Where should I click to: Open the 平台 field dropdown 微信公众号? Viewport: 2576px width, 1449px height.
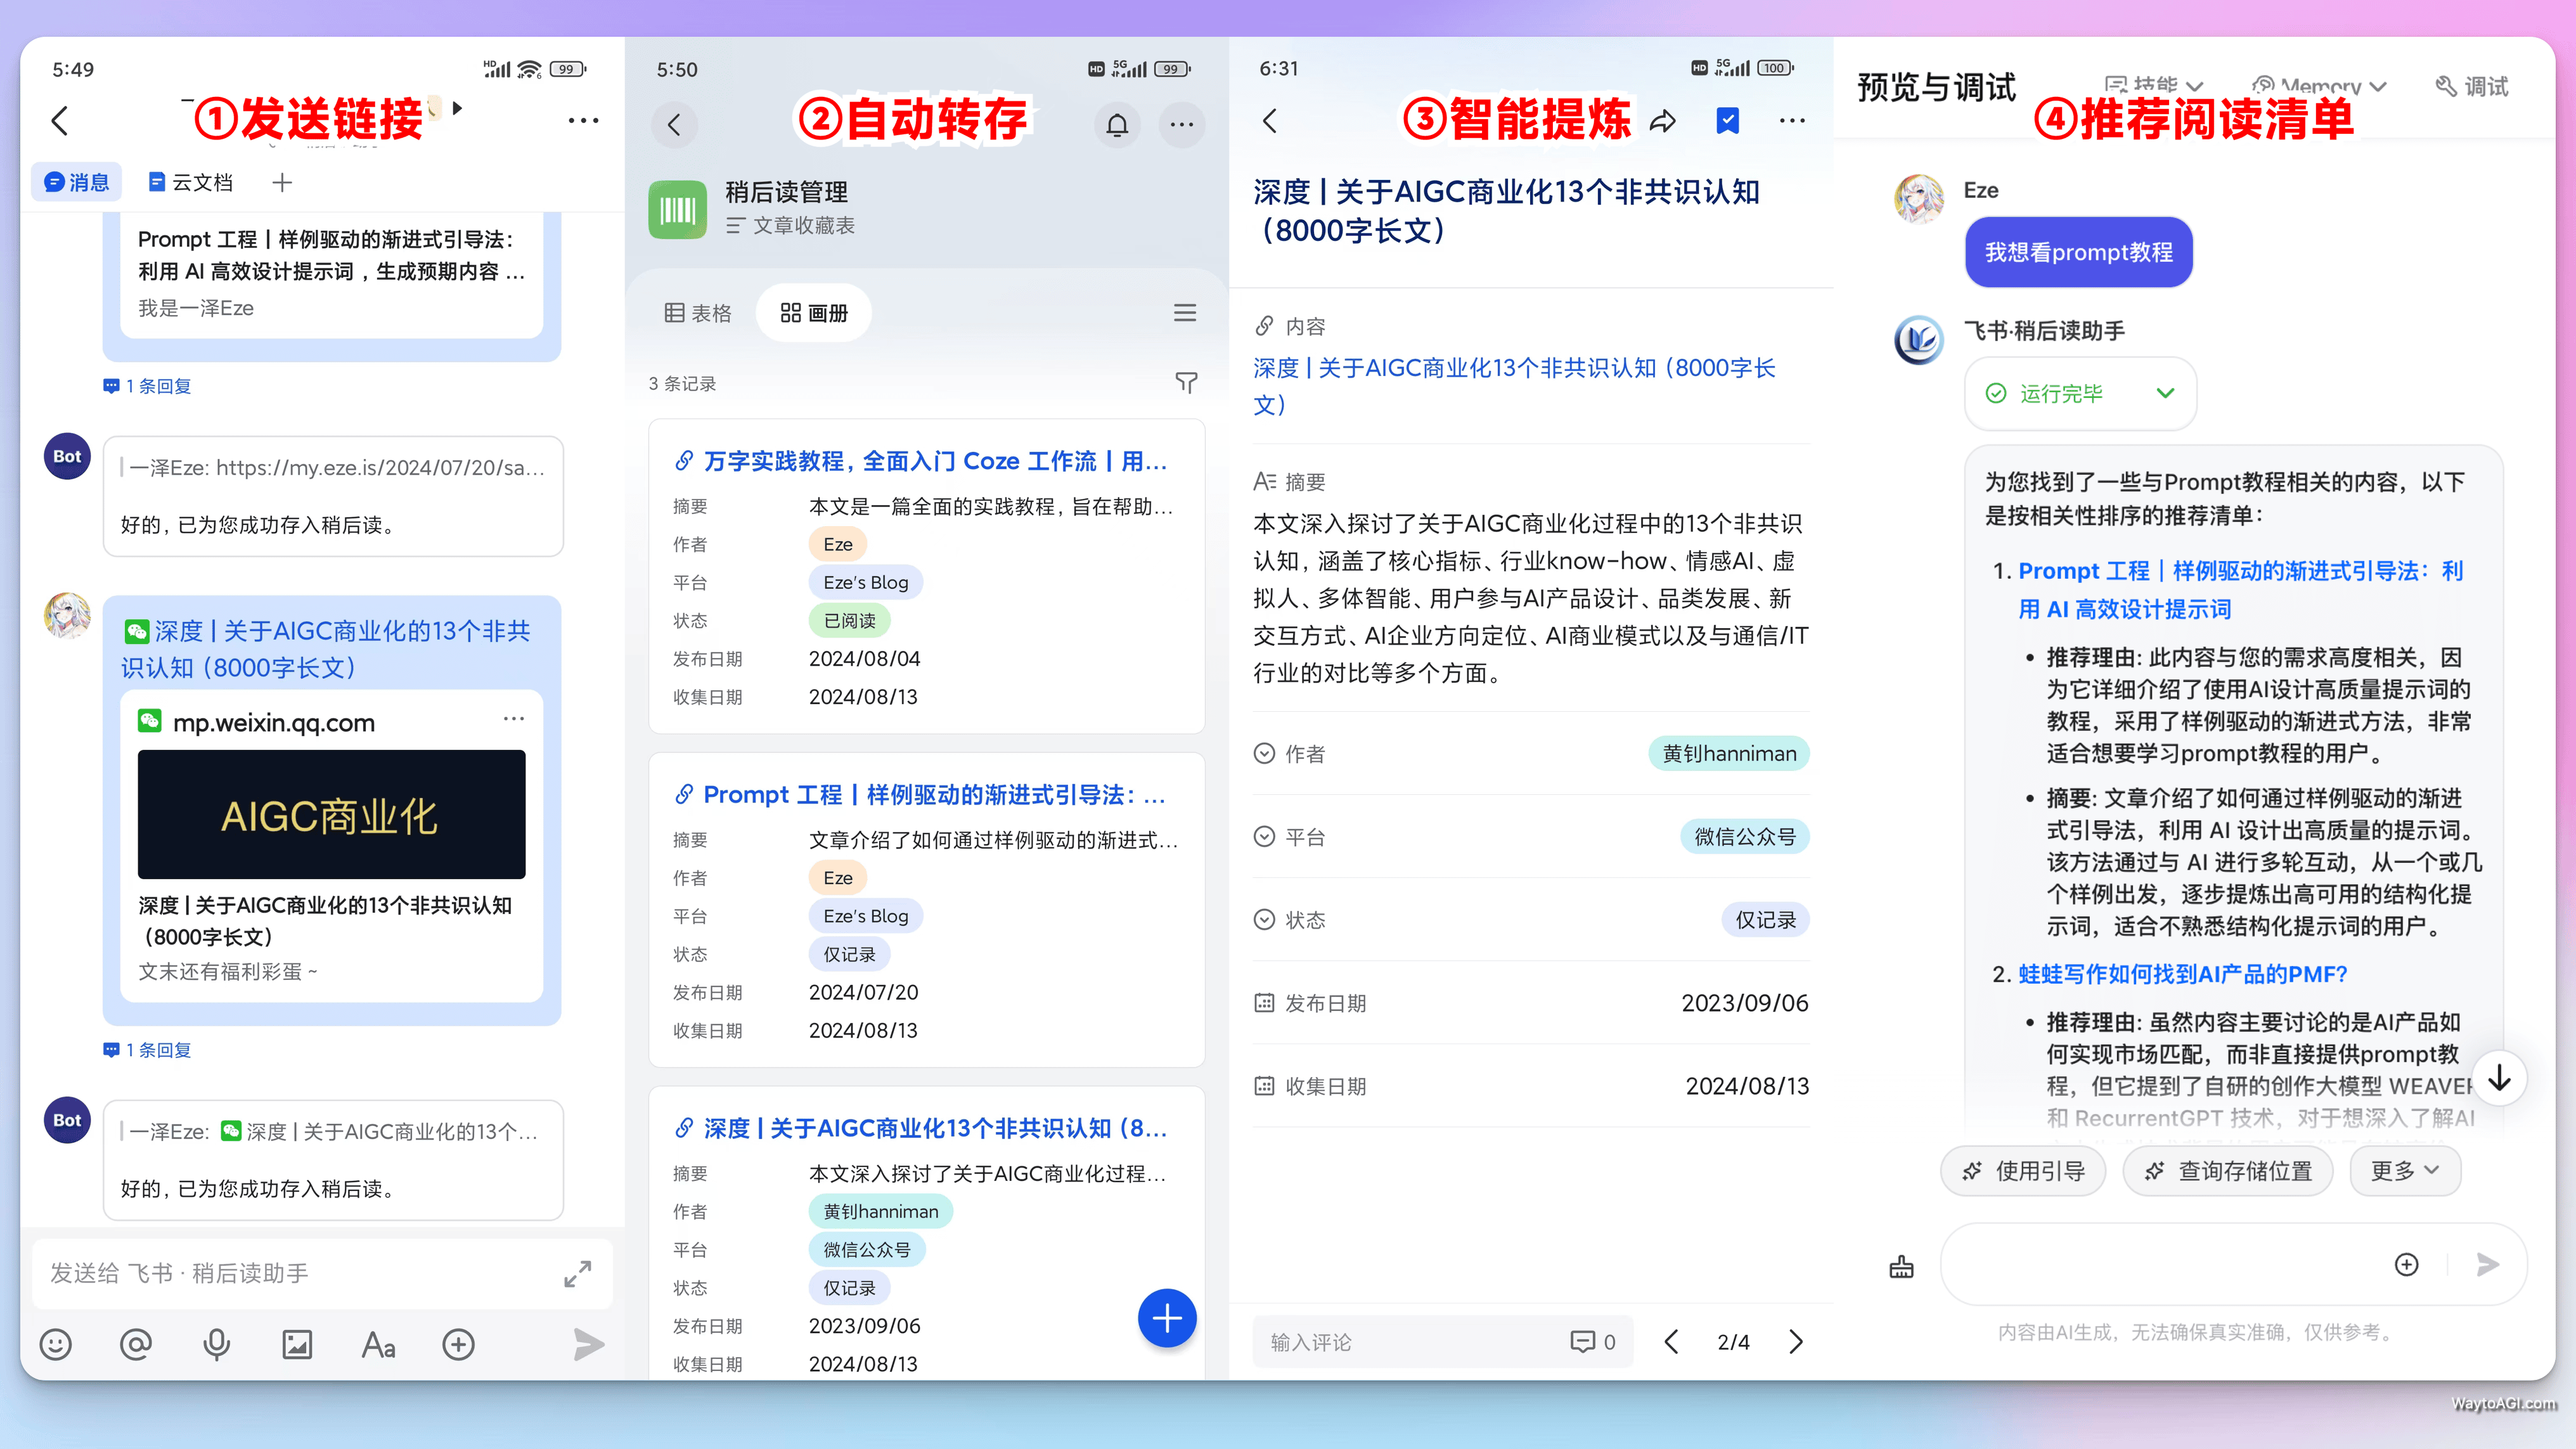(1745, 837)
